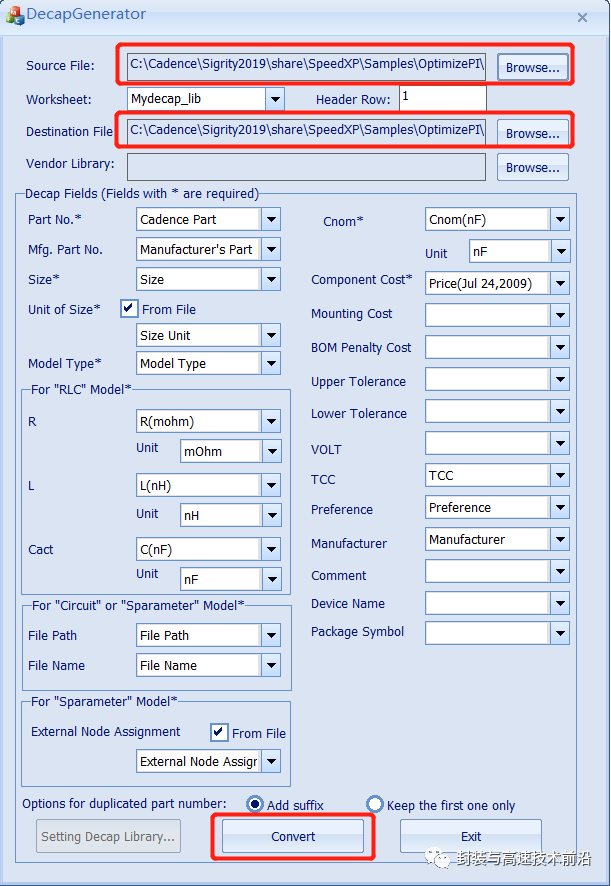611x886 pixels.
Task: Open the Part No. Cadence Part dropdown
Action: tap(271, 219)
